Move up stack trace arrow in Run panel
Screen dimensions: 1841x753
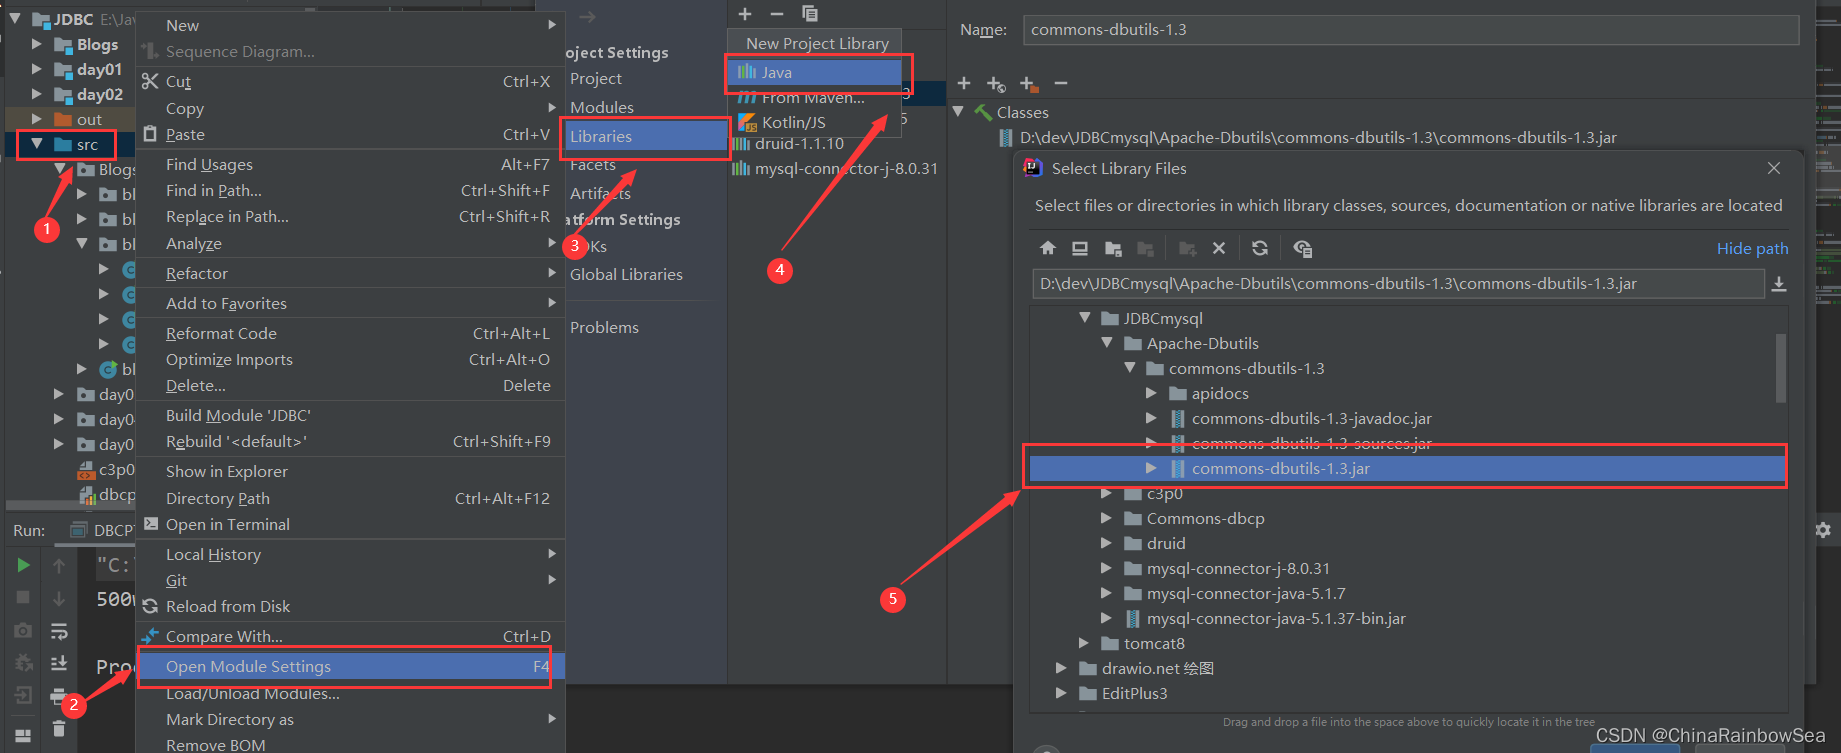pyautogui.click(x=59, y=566)
